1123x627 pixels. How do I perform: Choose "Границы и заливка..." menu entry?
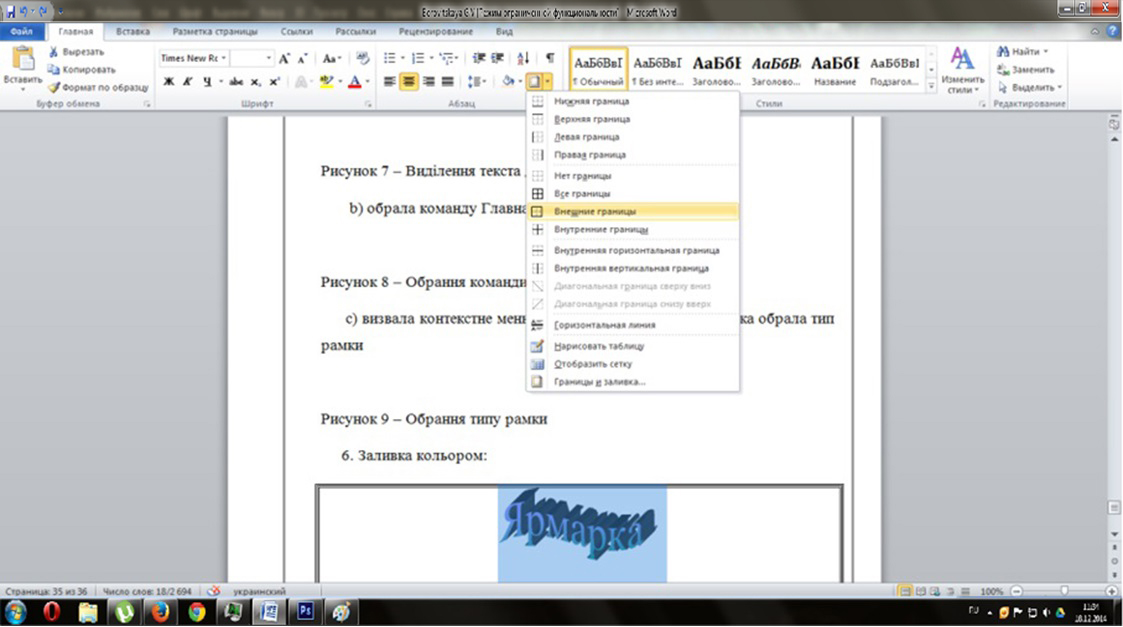pyautogui.click(x=599, y=382)
